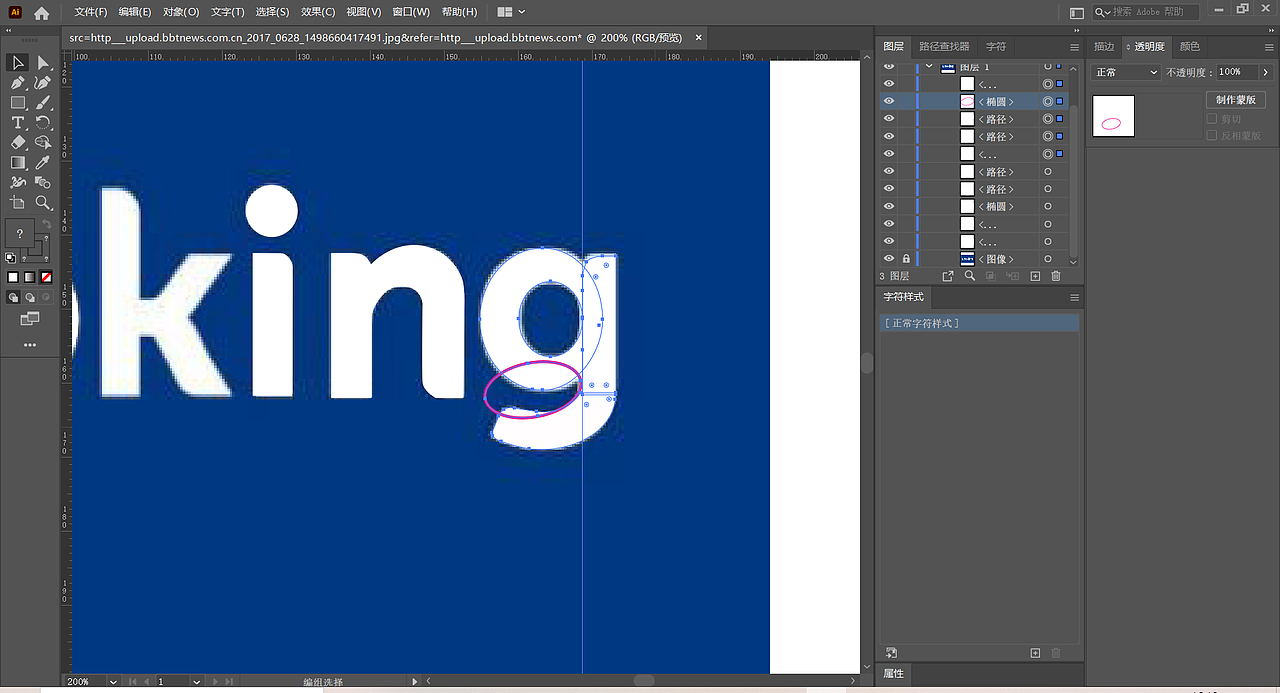This screenshot has width=1280, height=693.
Task: Tick the 剪切 checkbox
Action: point(1212,119)
